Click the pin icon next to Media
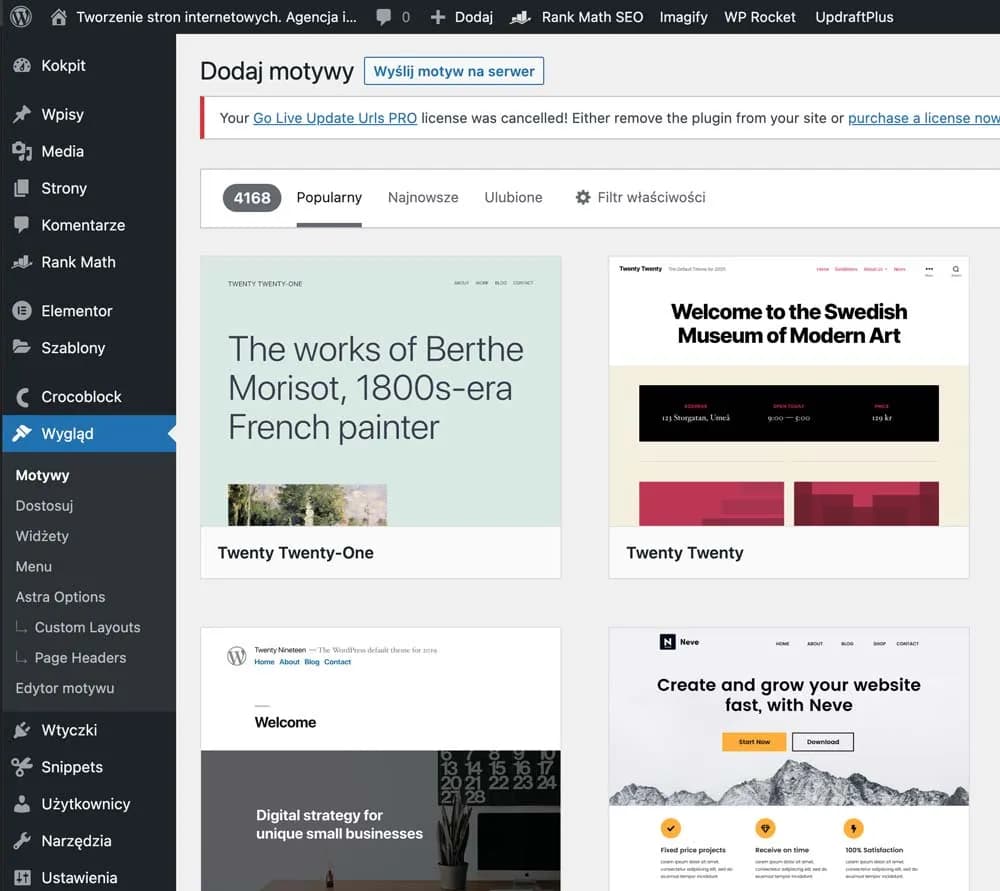1000x891 pixels. click(x=22, y=151)
